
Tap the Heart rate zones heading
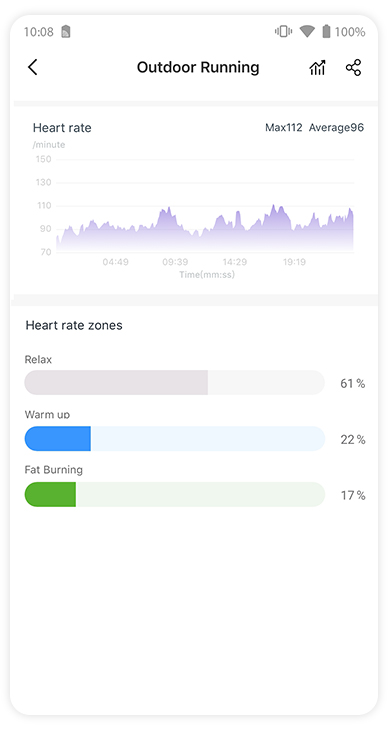pos(74,325)
